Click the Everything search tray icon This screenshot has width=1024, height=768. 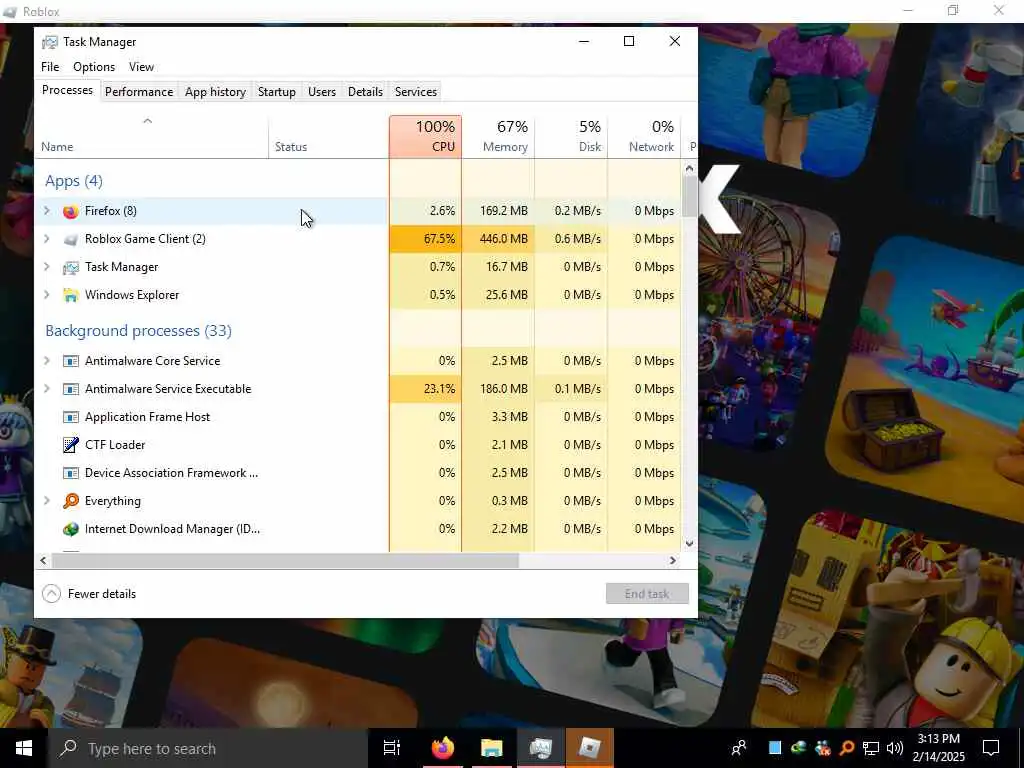click(846, 748)
